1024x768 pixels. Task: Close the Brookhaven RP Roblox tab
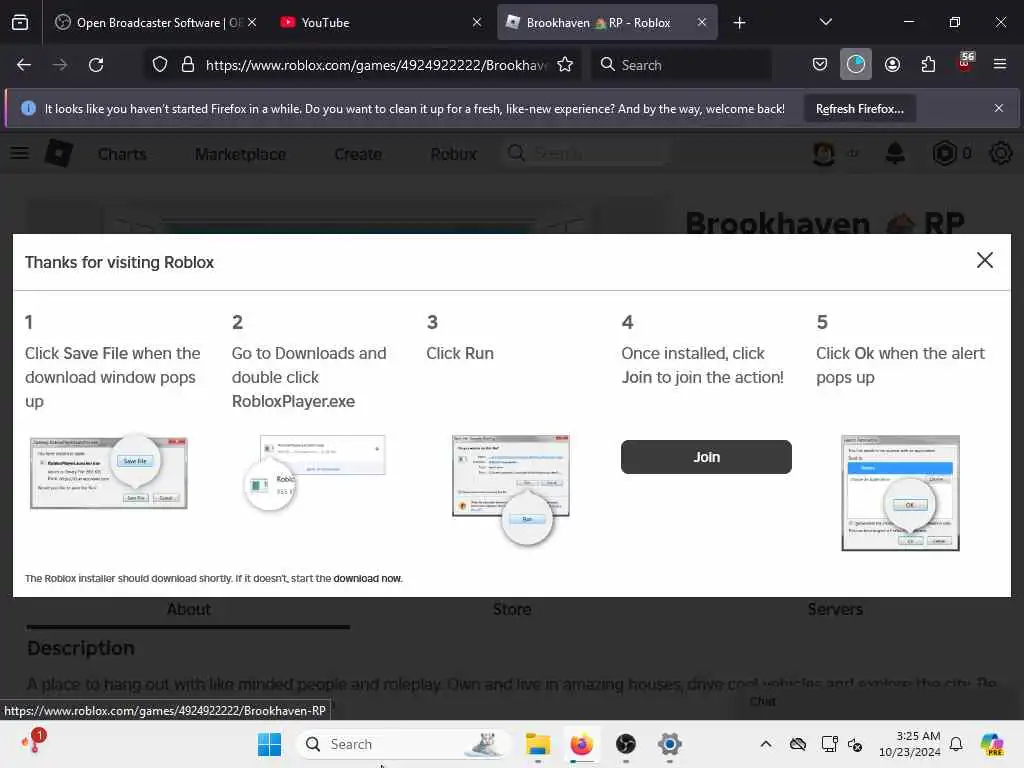(x=701, y=22)
